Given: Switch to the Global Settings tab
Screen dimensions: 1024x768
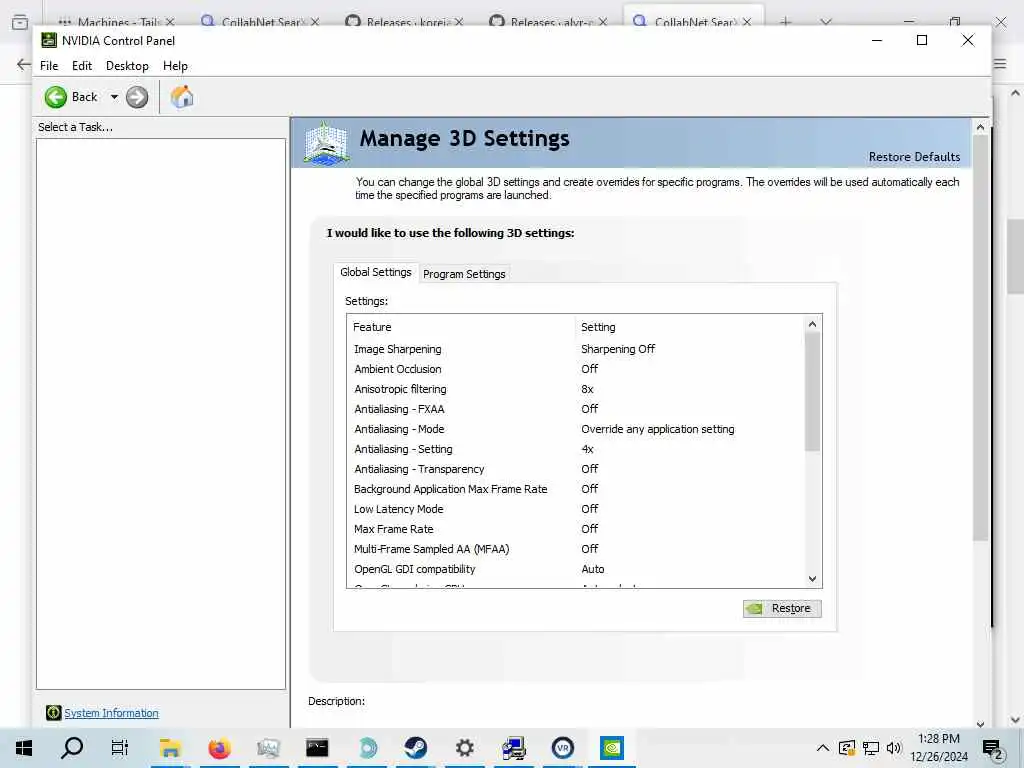Looking at the screenshot, I should coord(376,272).
